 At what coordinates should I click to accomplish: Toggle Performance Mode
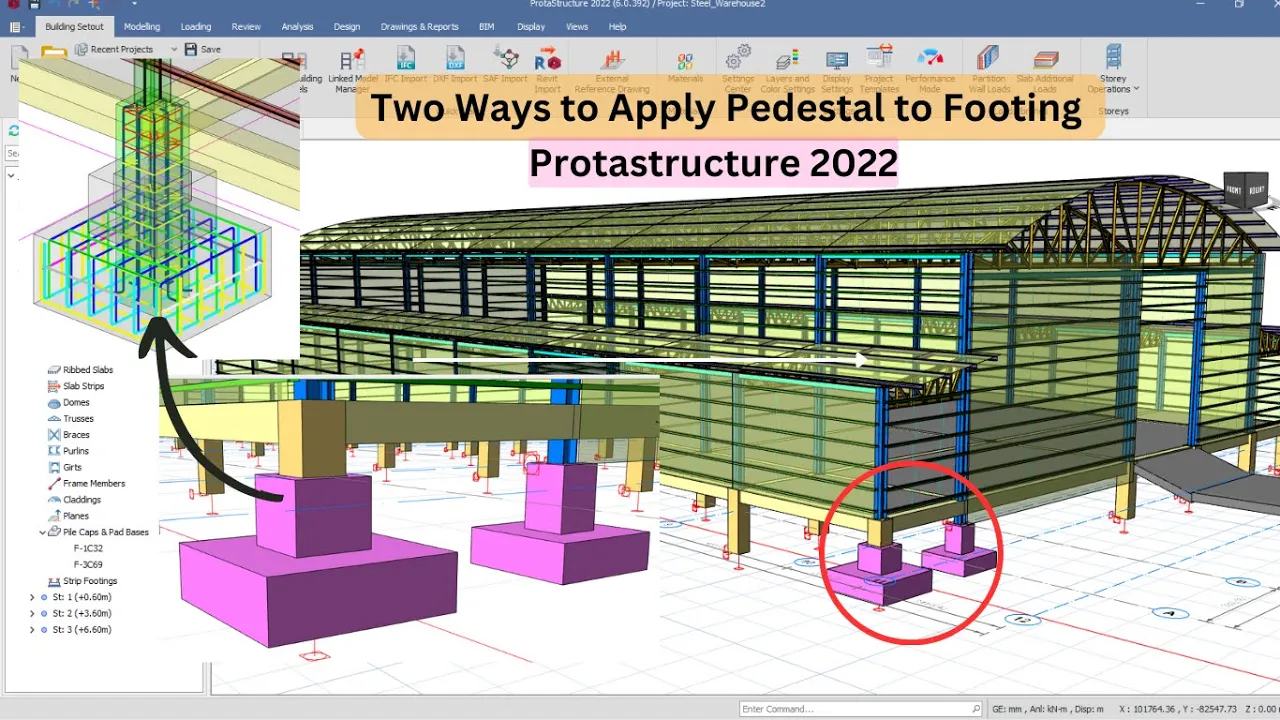pos(930,70)
